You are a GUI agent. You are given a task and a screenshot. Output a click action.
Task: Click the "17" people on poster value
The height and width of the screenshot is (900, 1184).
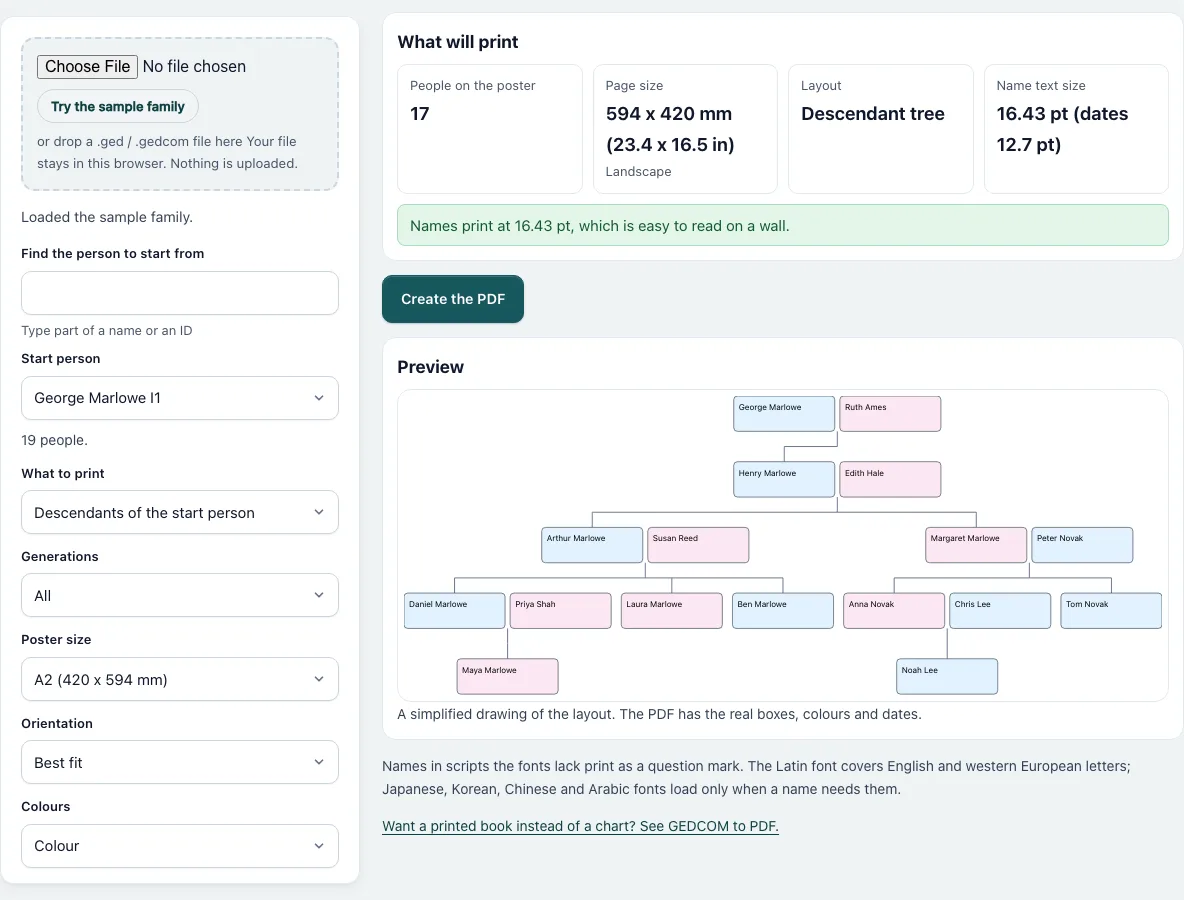[420, 114]
